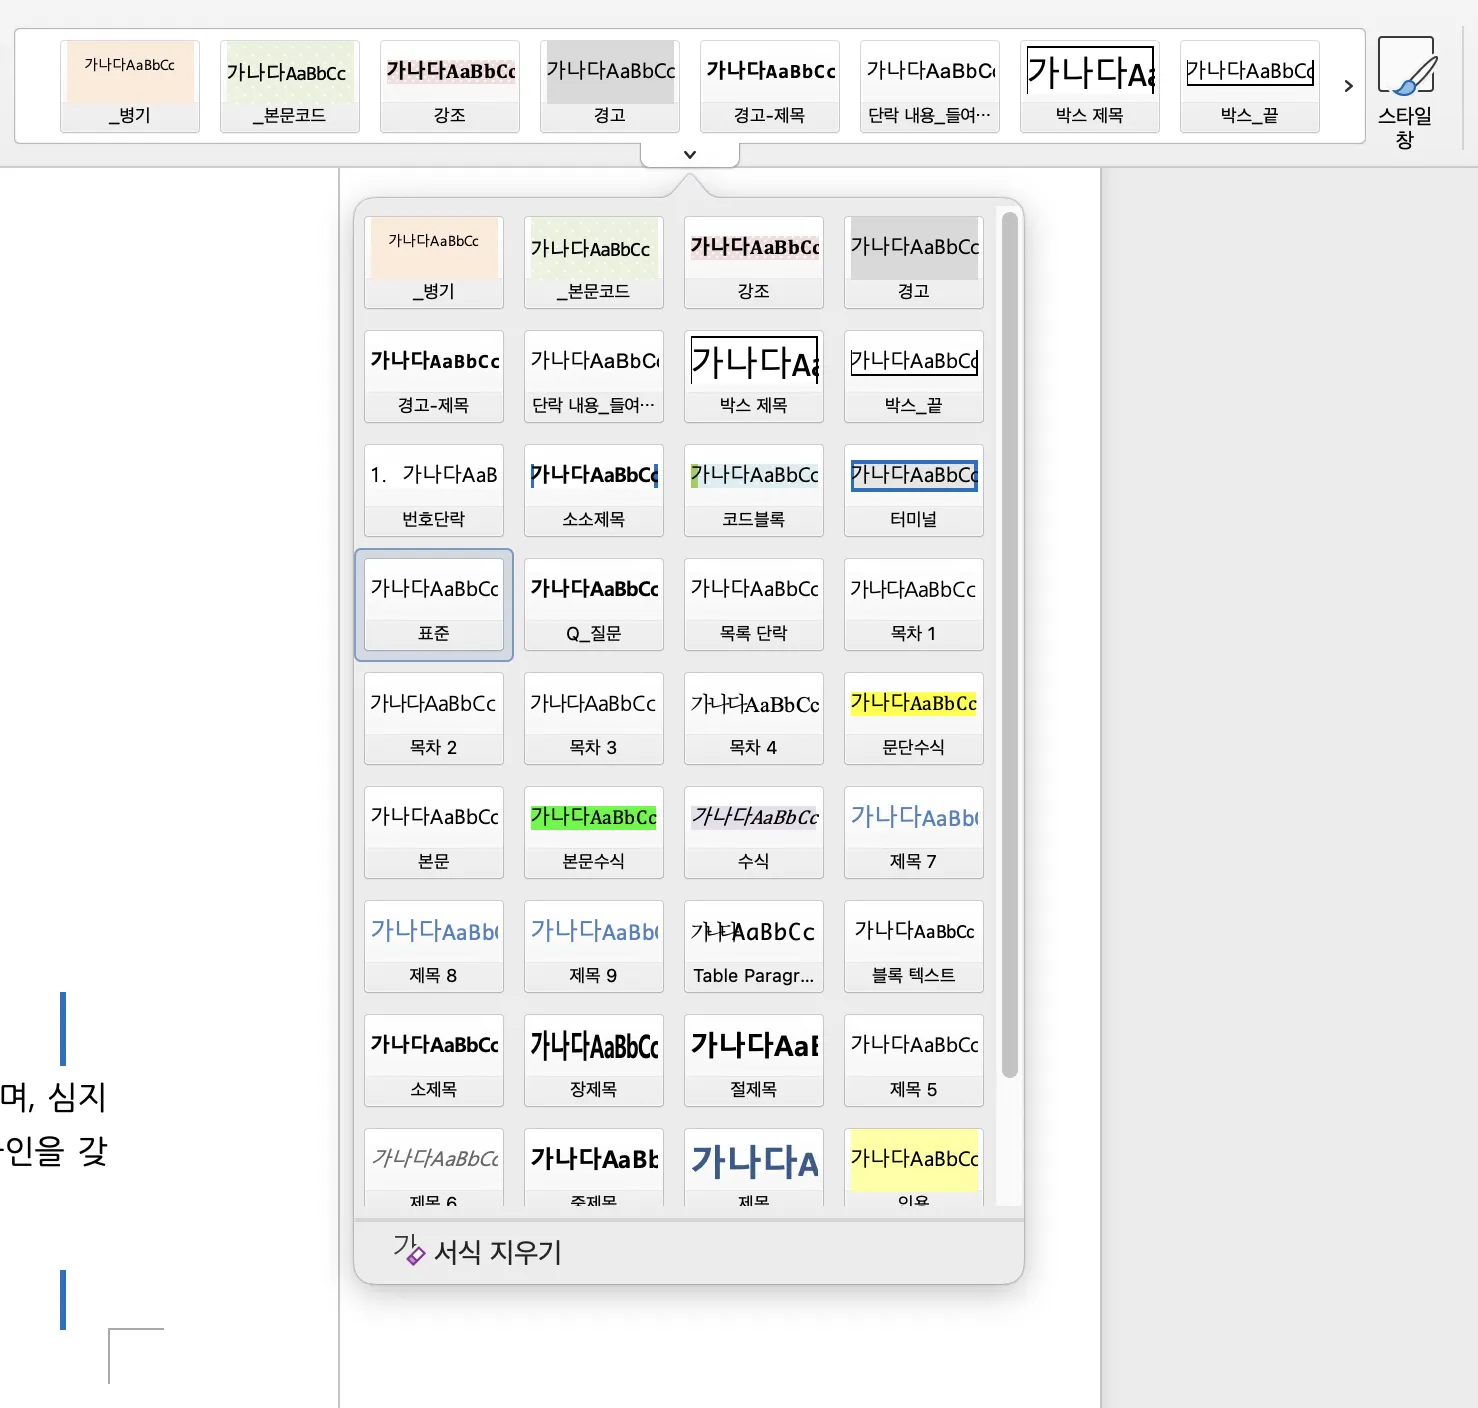Select the 제목 5 heading style
Image resolution: width=1478 pixels, height=1408 pixels.
(x=914, y=1061)
